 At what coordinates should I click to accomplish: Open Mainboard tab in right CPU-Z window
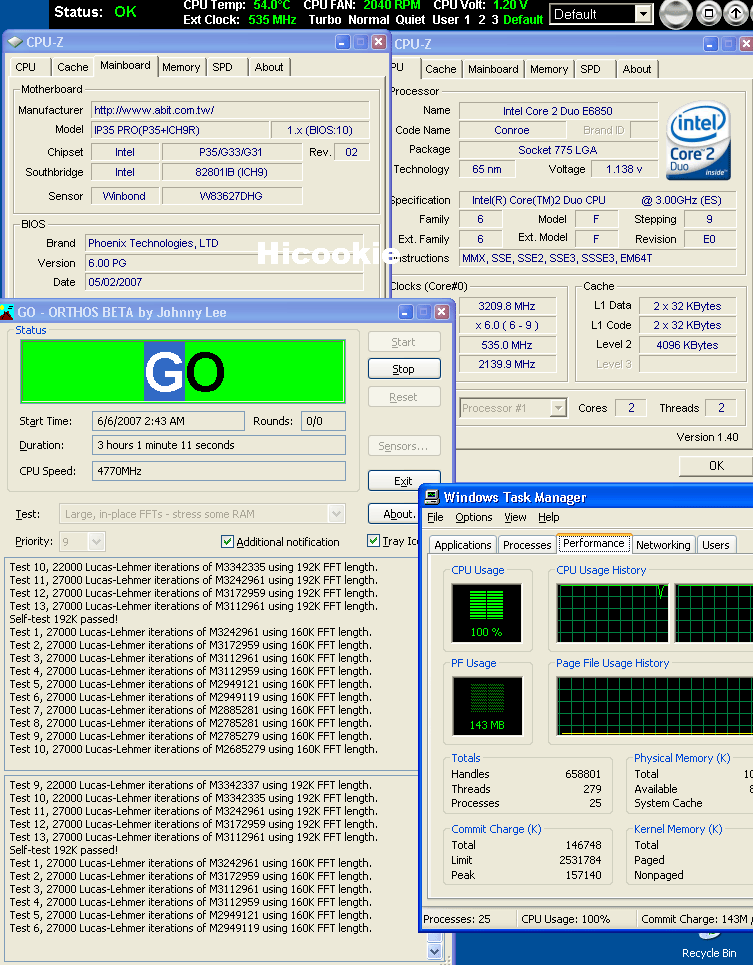tap(493, 70)
